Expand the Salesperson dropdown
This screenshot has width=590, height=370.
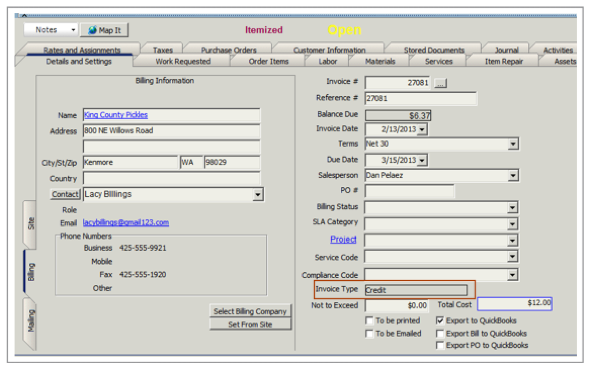(513, 176)
